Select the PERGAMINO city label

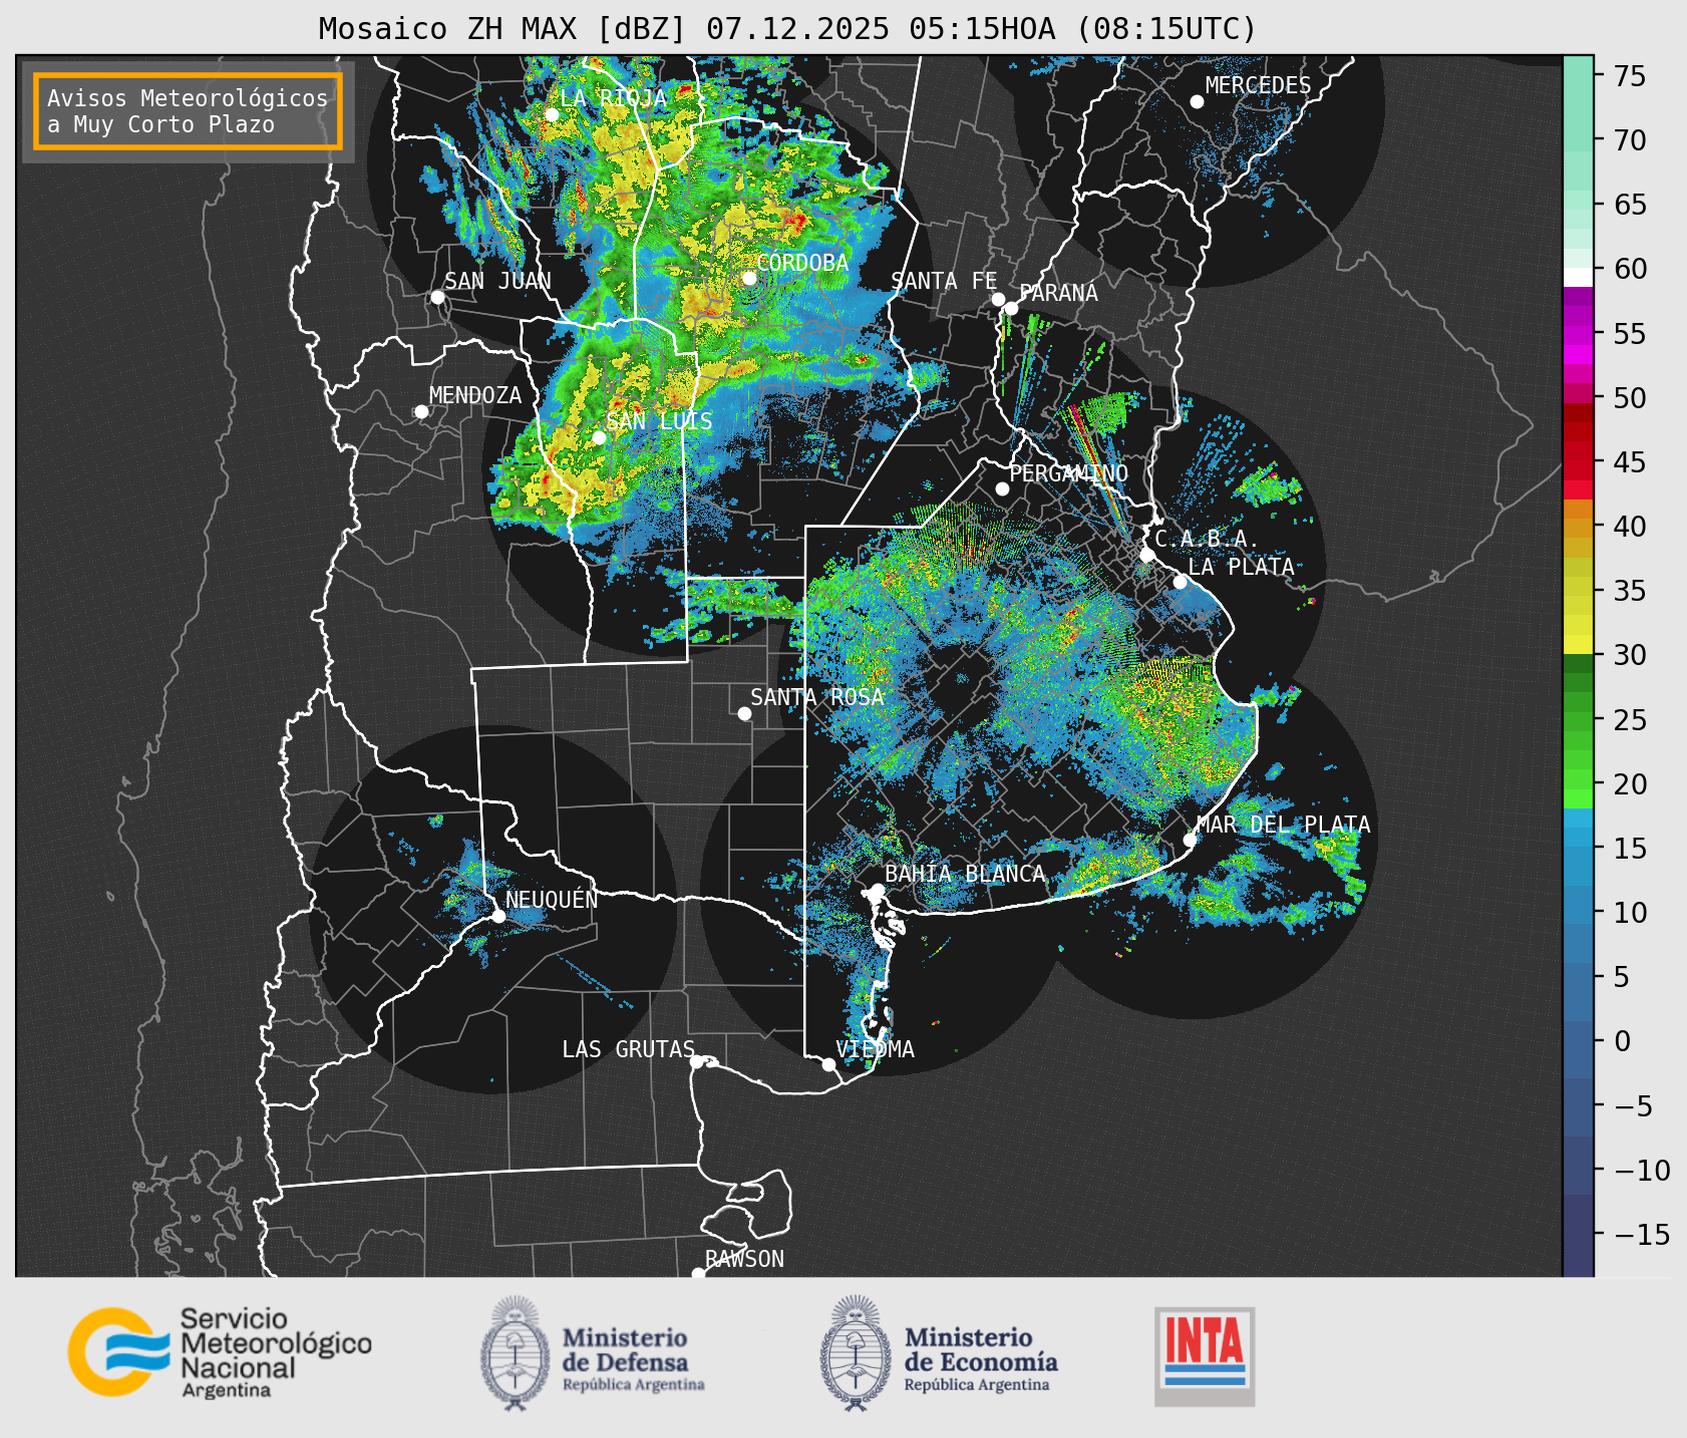click(x=1069, y=473)
